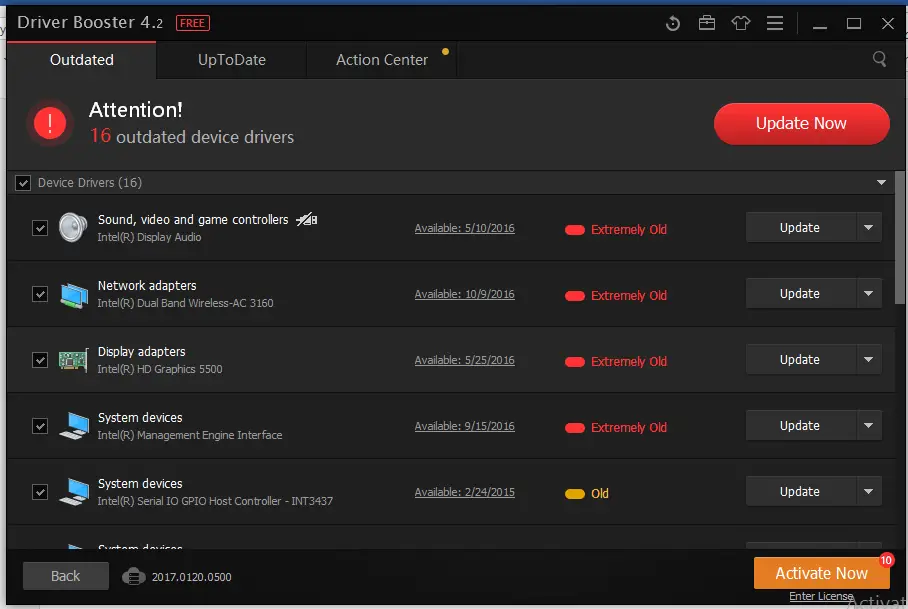Click the muted device icon beside Sound controllers
Image resolution: width=908 pixels, height=609 pixels.
pyautogui.click(x=306, y=219)
